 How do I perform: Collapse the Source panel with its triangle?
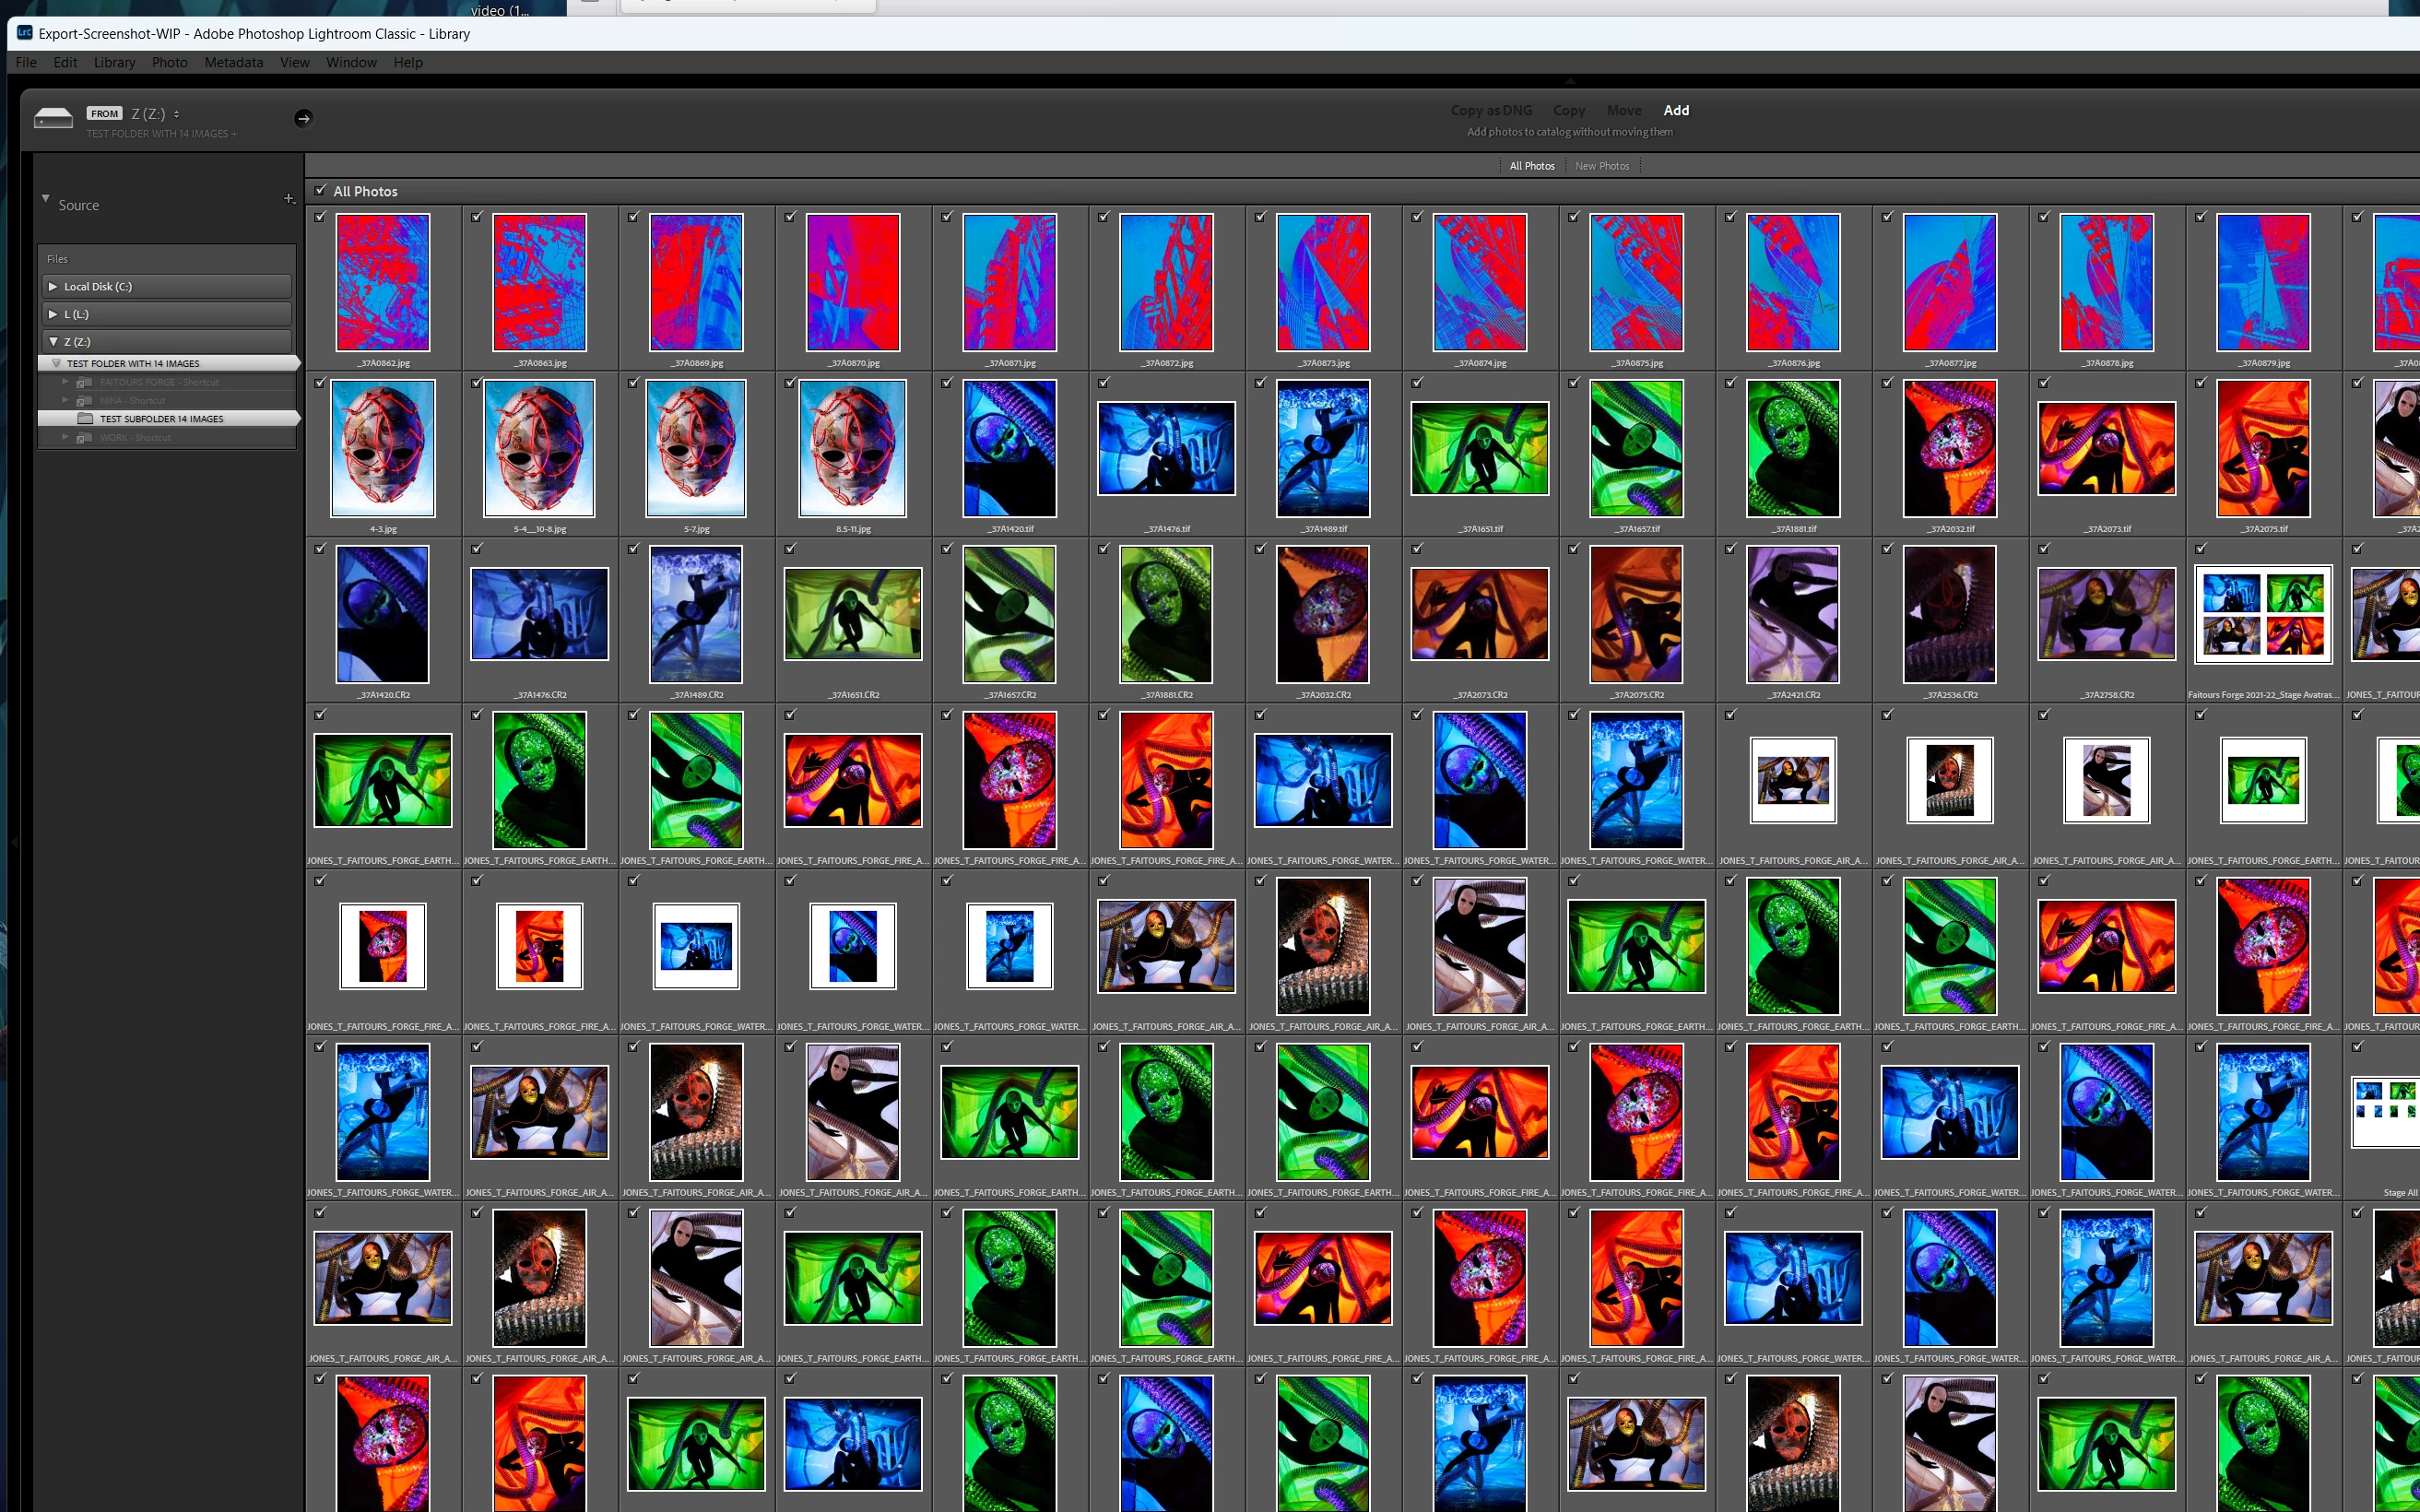(45, 199)
